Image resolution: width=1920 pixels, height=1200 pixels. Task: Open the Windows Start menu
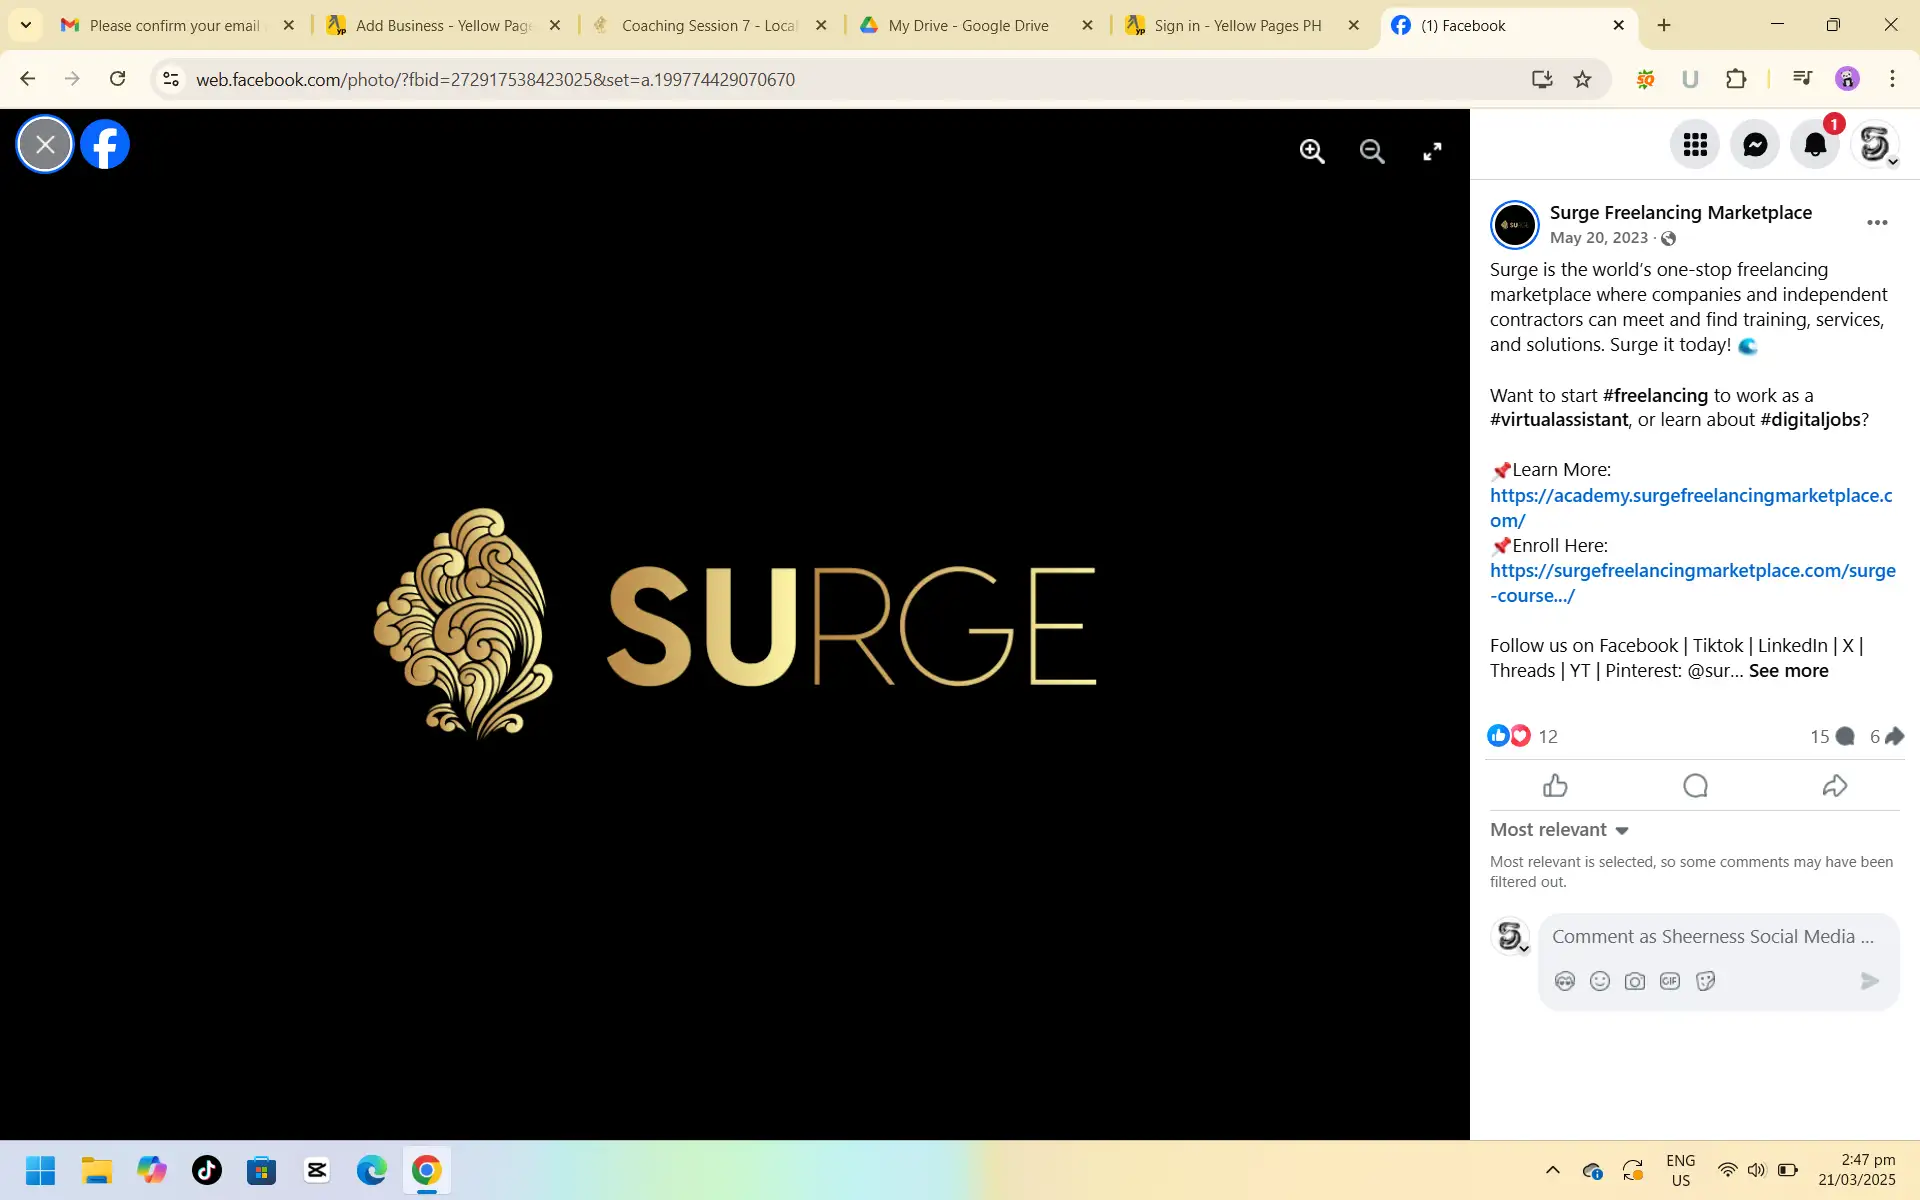40,1170
